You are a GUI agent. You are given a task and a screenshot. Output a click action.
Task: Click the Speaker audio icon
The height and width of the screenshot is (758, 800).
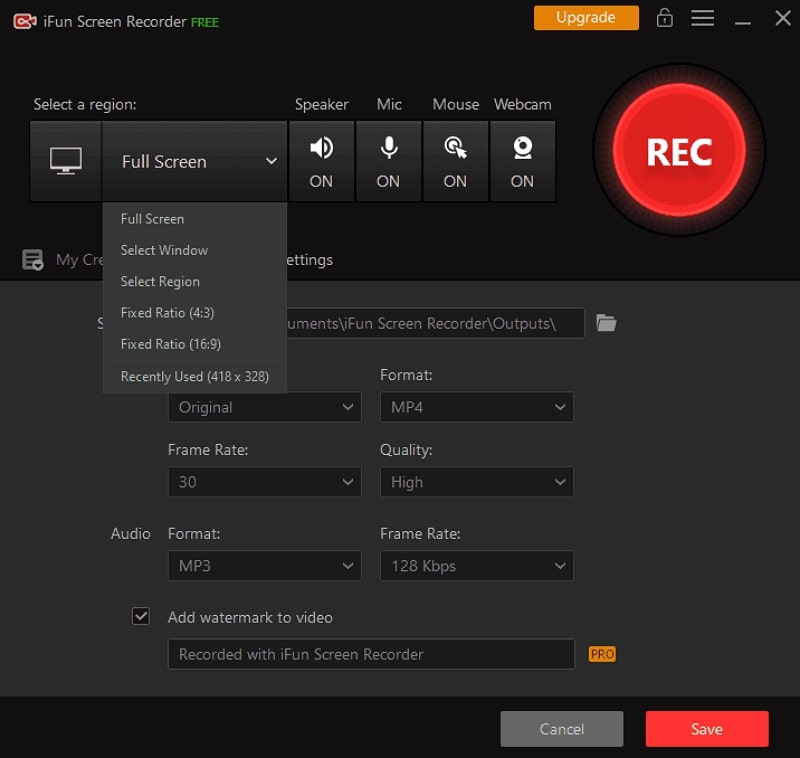pos(321,147)
